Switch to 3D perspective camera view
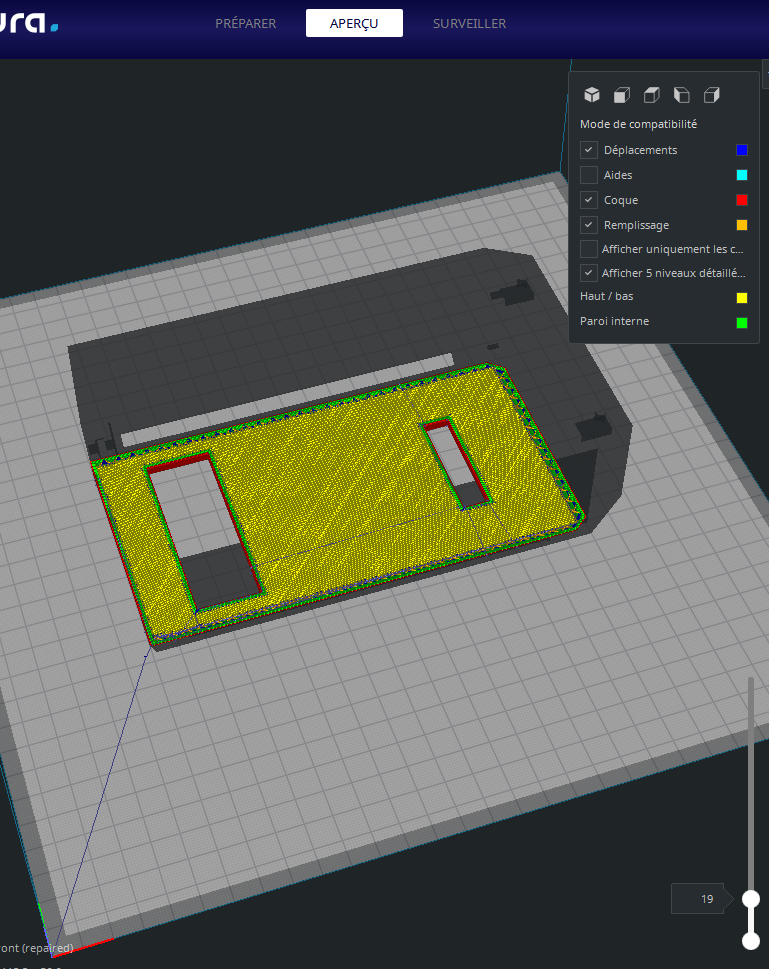Image resolution: width=769 pixels, height=969 pixels. 592,95
